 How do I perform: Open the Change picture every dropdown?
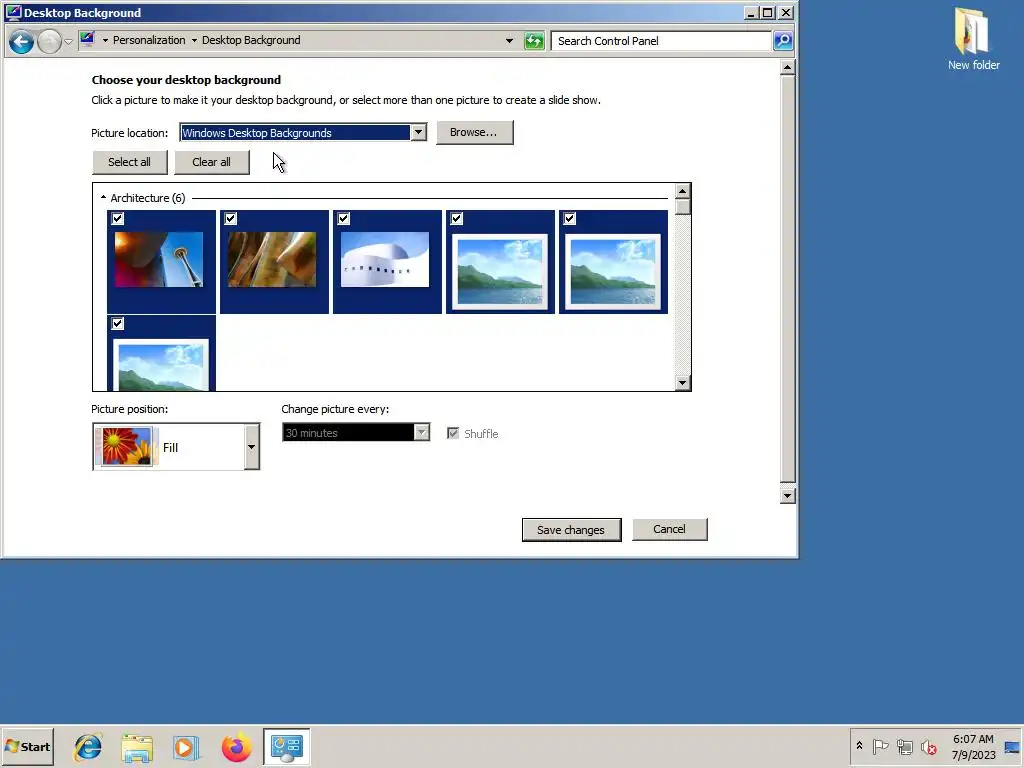point(356,432)
